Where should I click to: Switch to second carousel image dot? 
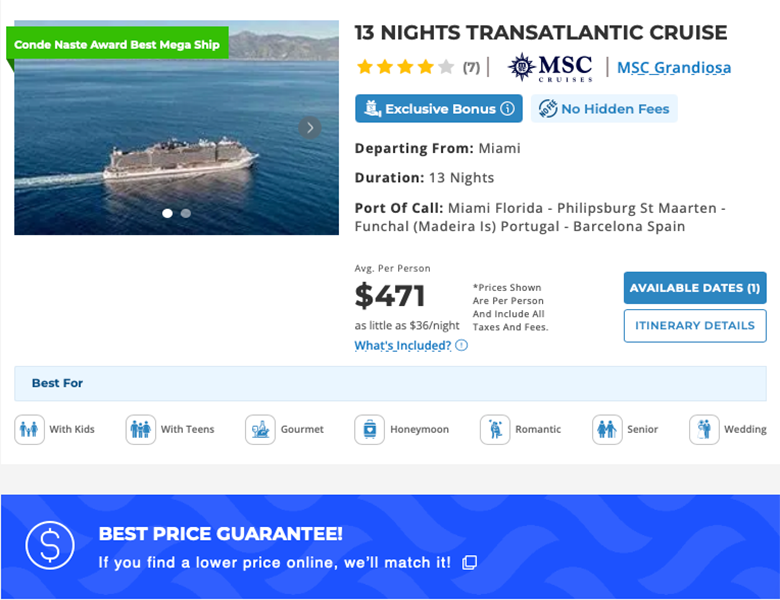coord(186,213)
